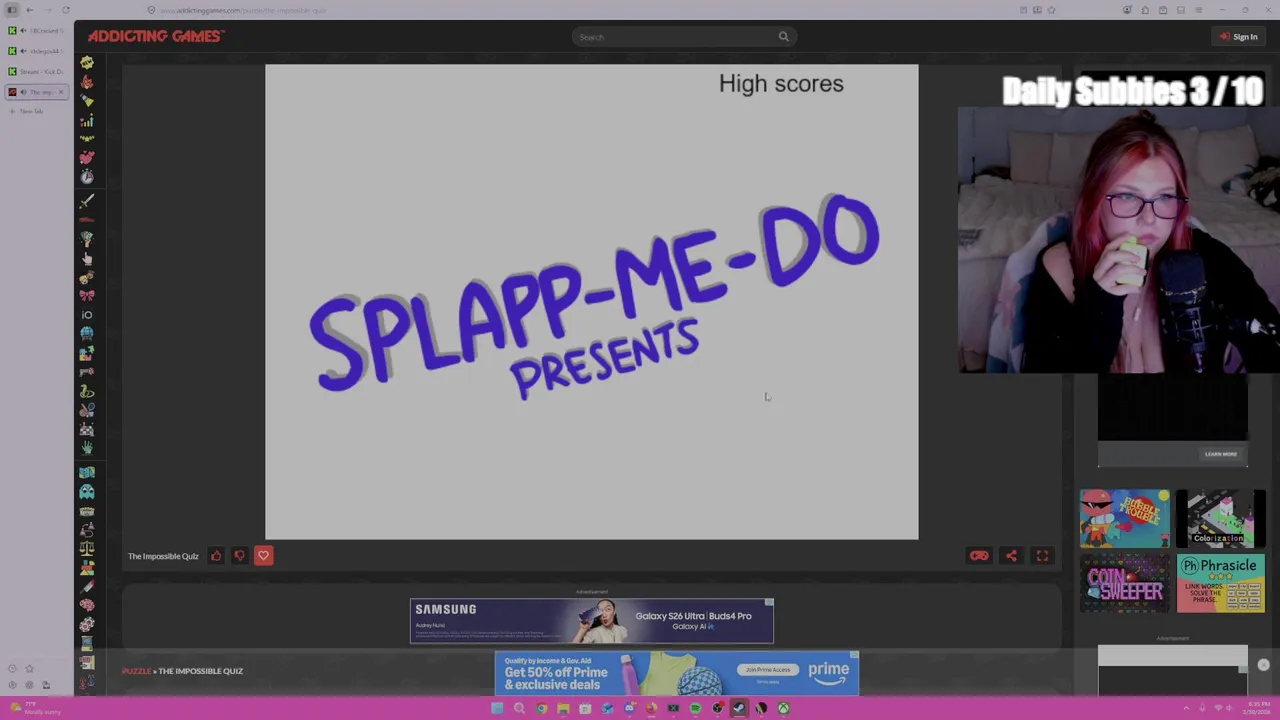The height and width of the screenshot is (720, 1280).
Task: Open the Samsung Galaxy S26 Ultra ad
Action: pos(592,621)
